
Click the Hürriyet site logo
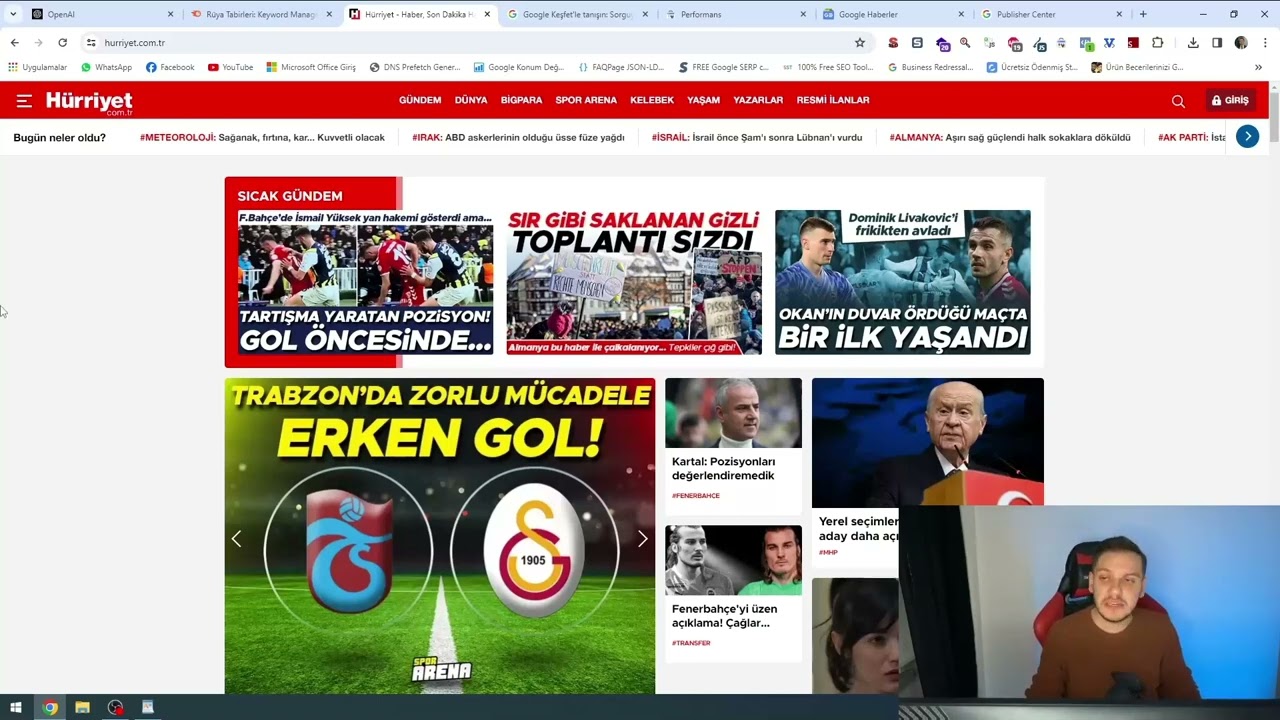point(89,101)
